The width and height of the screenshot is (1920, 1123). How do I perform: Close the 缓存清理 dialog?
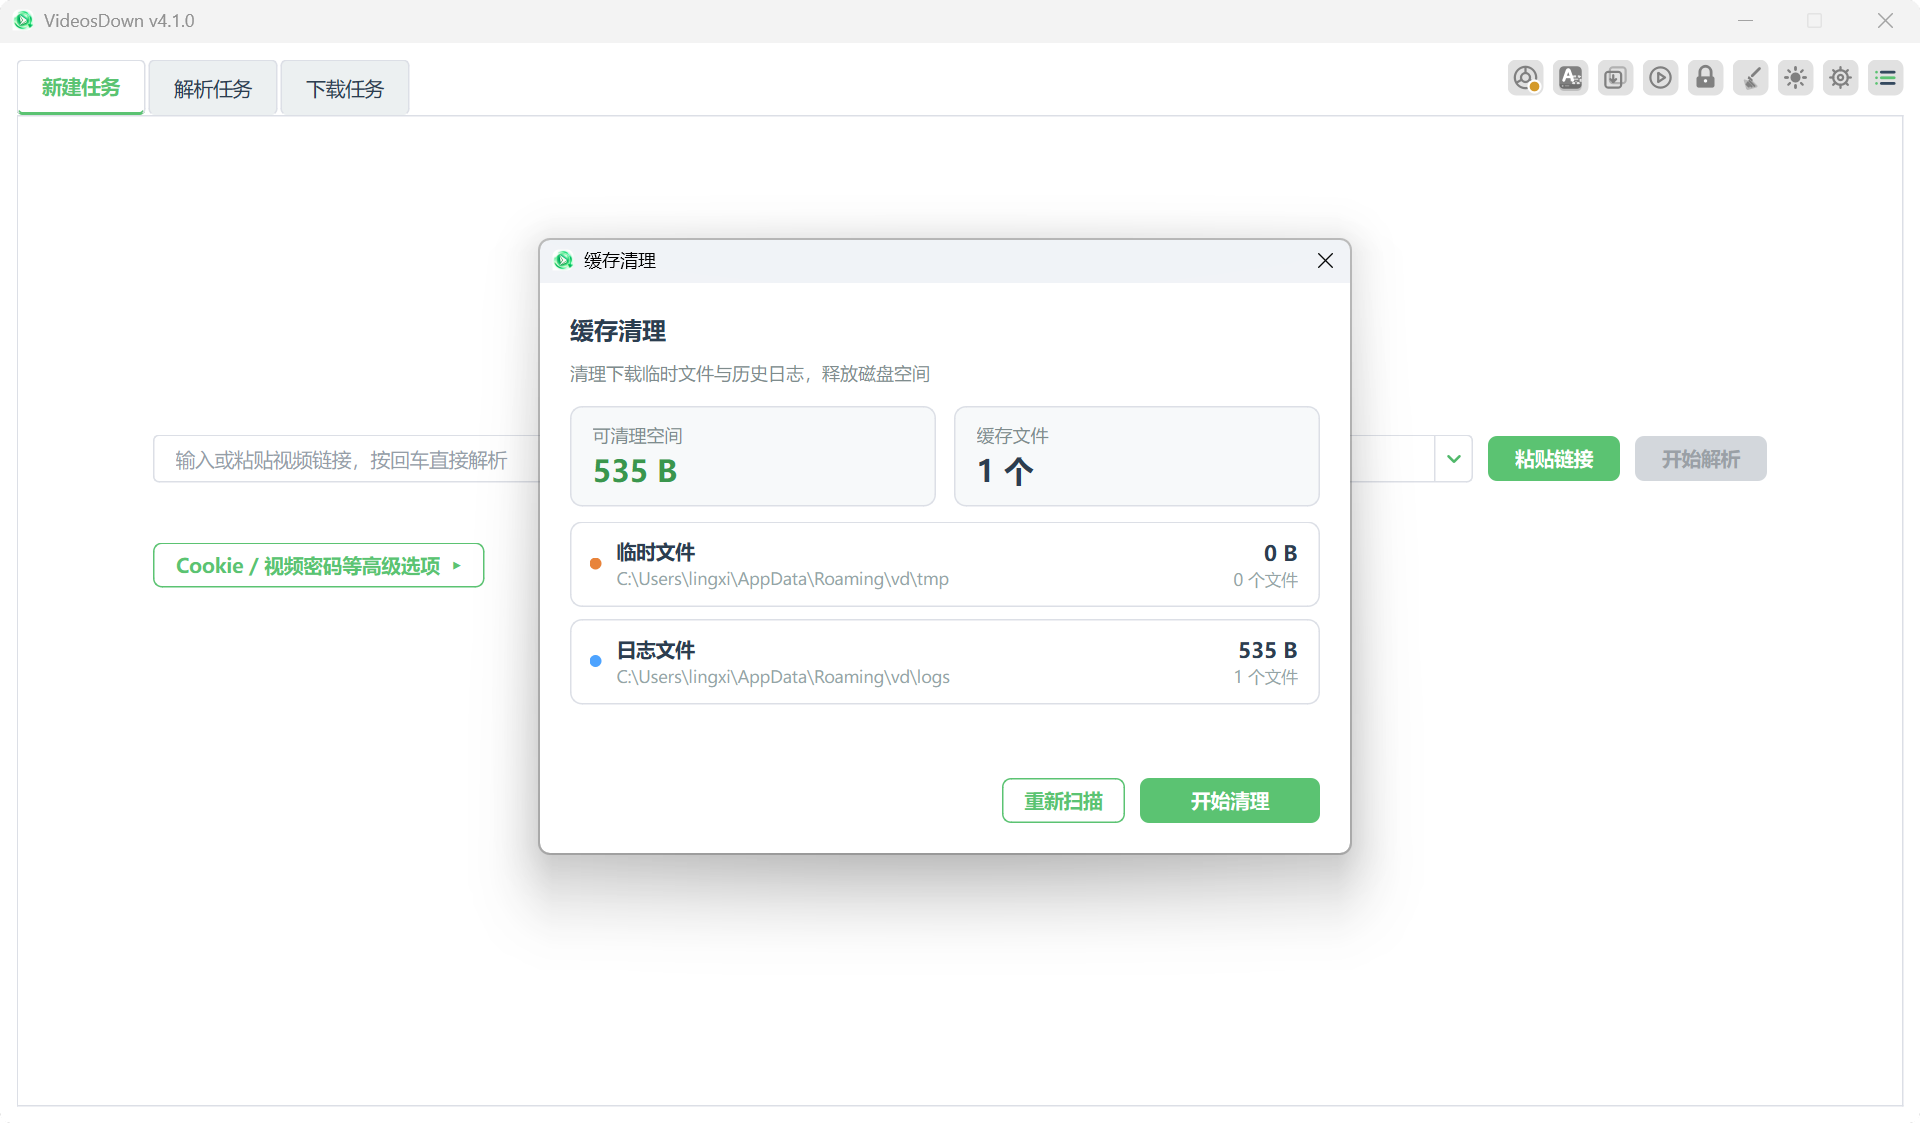(1325, 260)
